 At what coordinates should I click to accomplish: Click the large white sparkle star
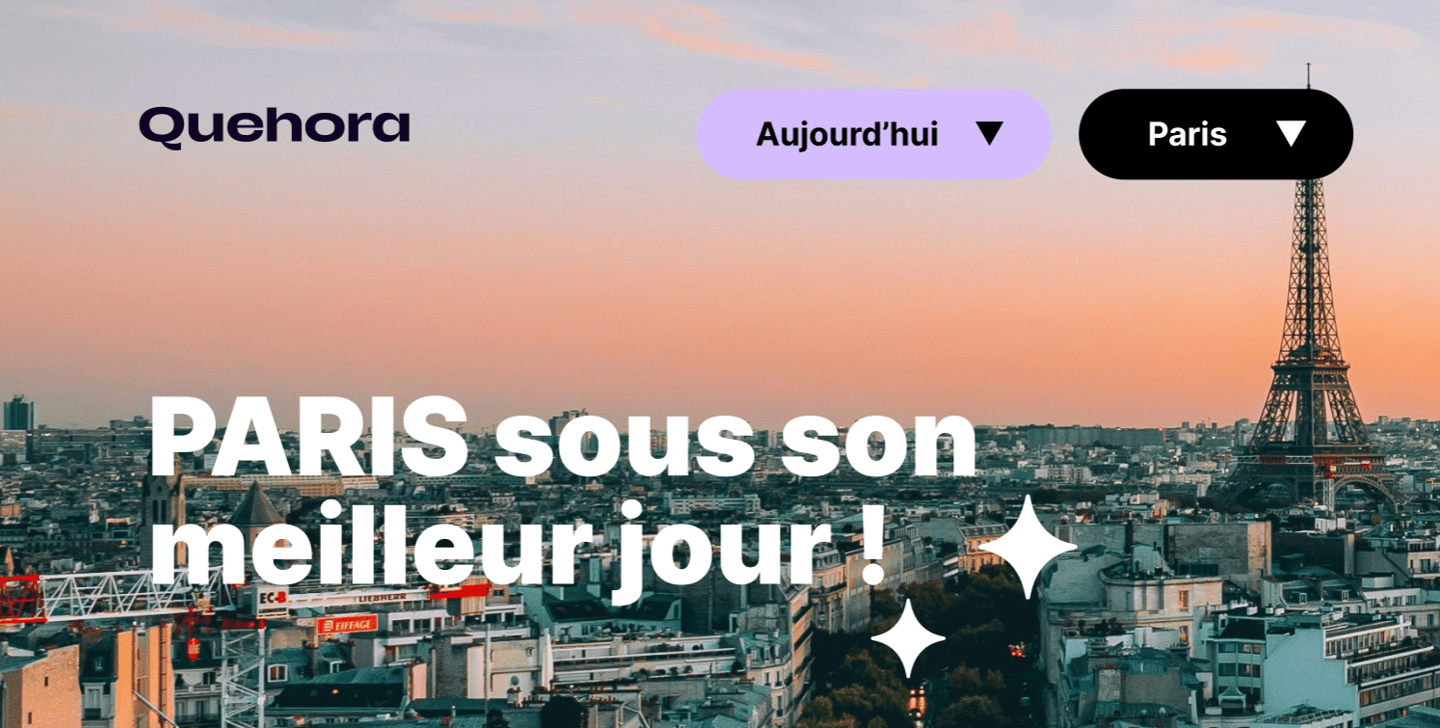[x=1027, y=546]
